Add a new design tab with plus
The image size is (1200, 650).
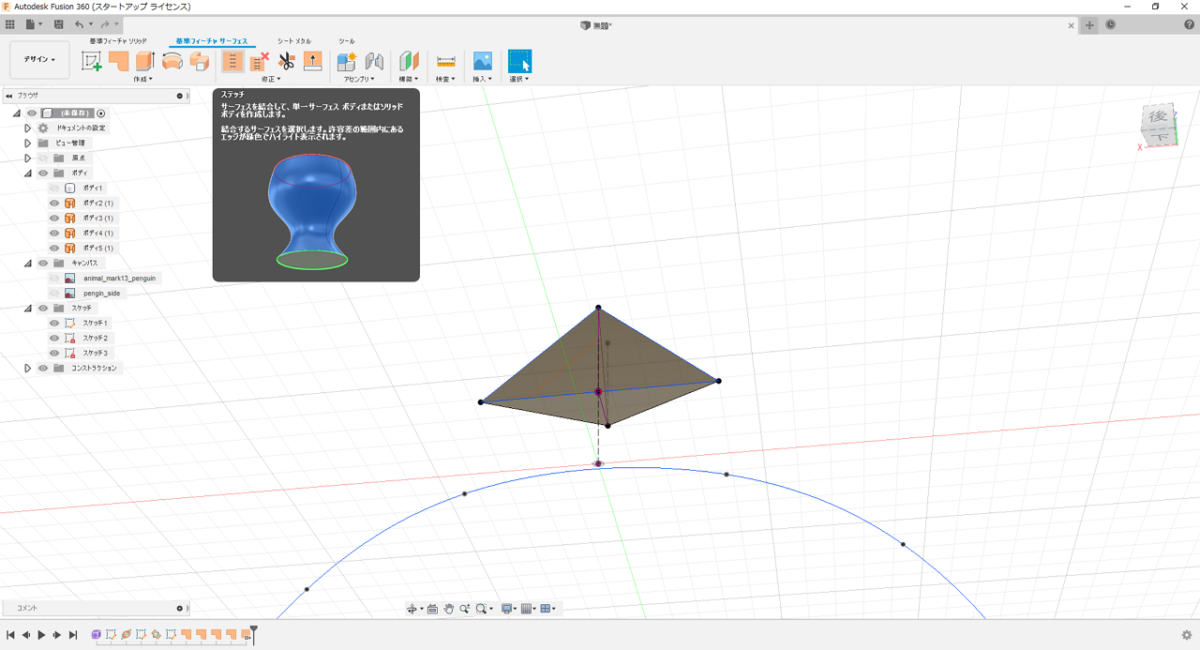click(x=1089, y=25)
